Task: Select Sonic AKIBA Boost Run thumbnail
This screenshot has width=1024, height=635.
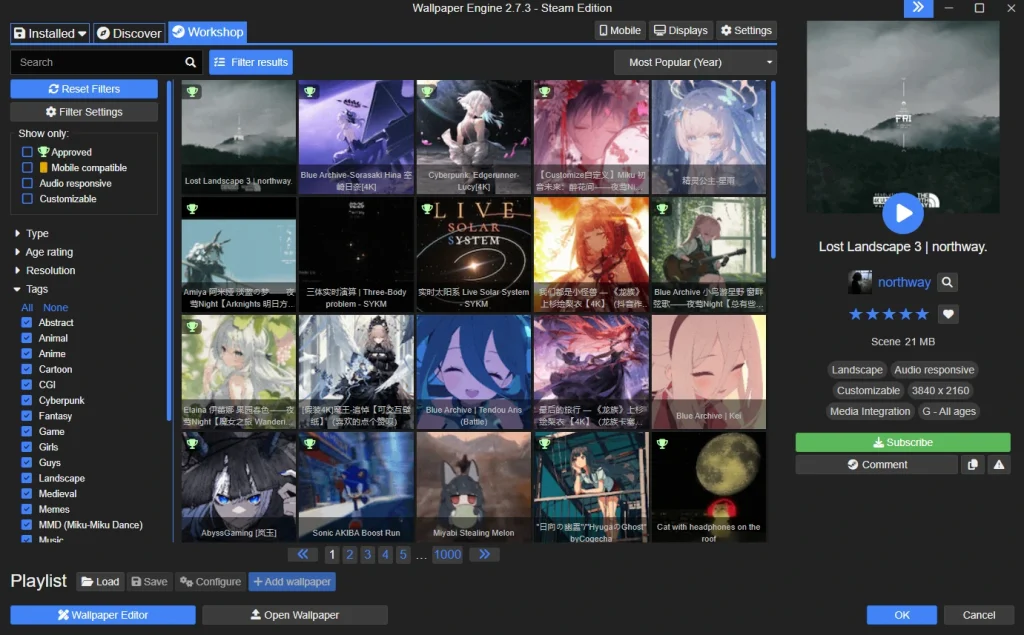Action: (x=356, y=487)
